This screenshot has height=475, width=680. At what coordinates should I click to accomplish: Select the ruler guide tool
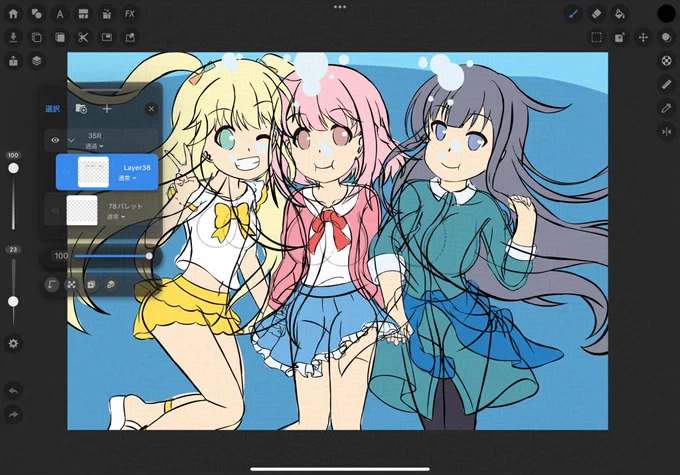pos(667,84)
